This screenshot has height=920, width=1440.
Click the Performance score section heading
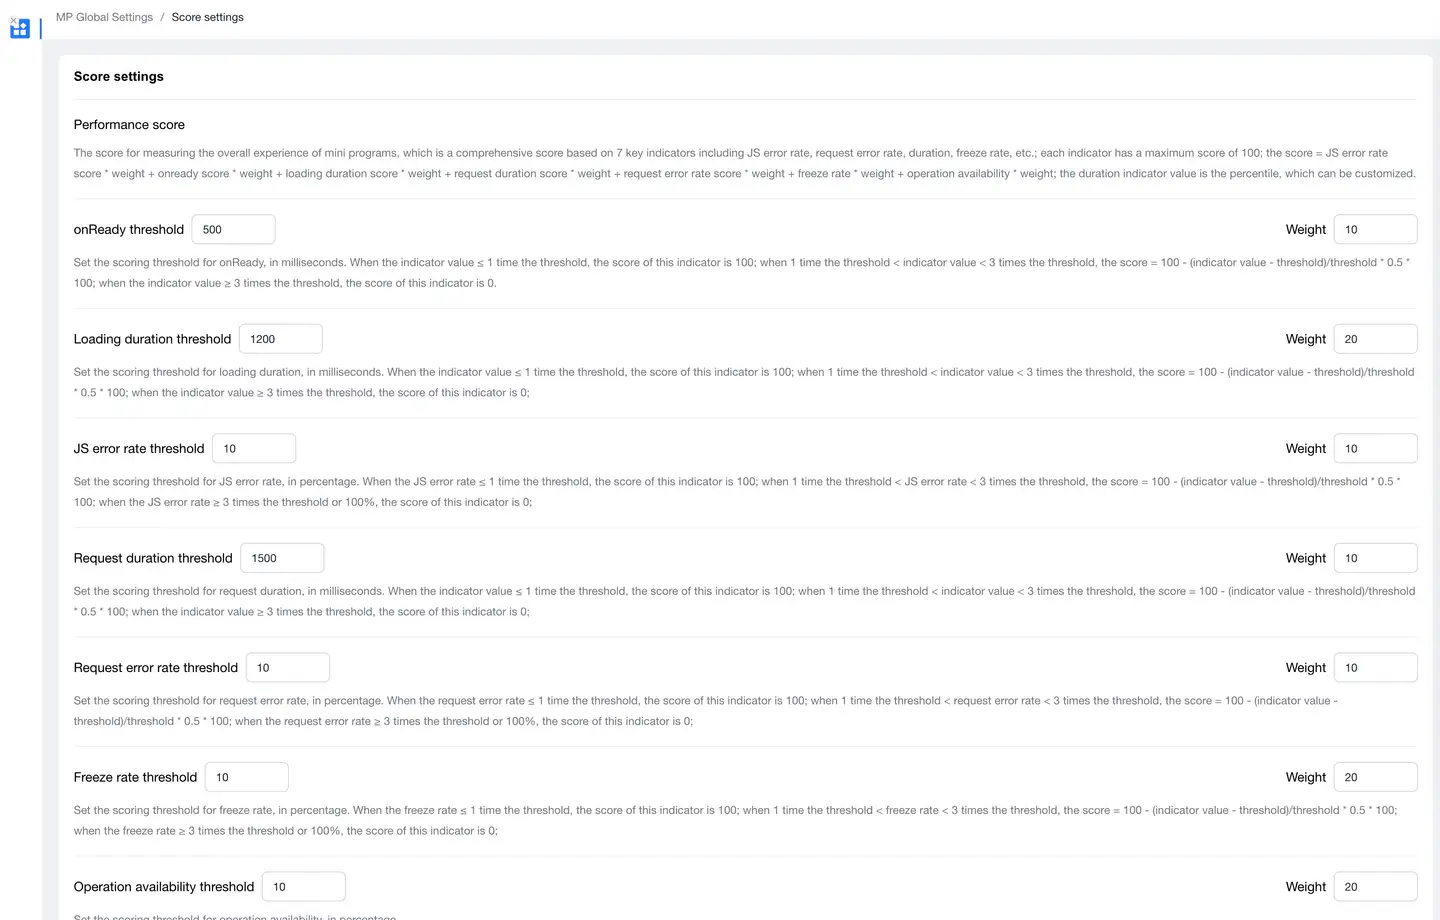click(x=129, y=125)
